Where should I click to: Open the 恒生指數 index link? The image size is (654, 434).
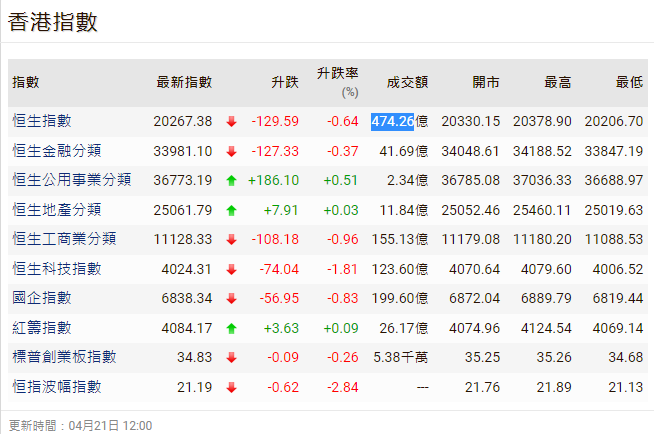[x=42, y=121]
